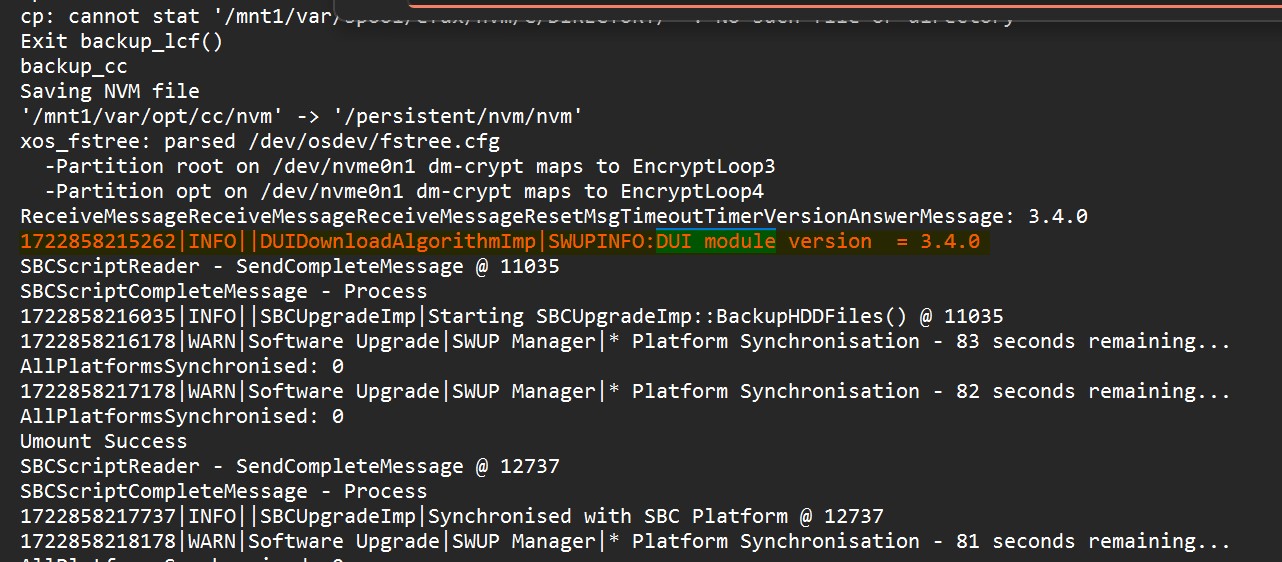Click the 'backup_cc' line
The width and height of the screenshot is (1282, 562).
(74, 66)
